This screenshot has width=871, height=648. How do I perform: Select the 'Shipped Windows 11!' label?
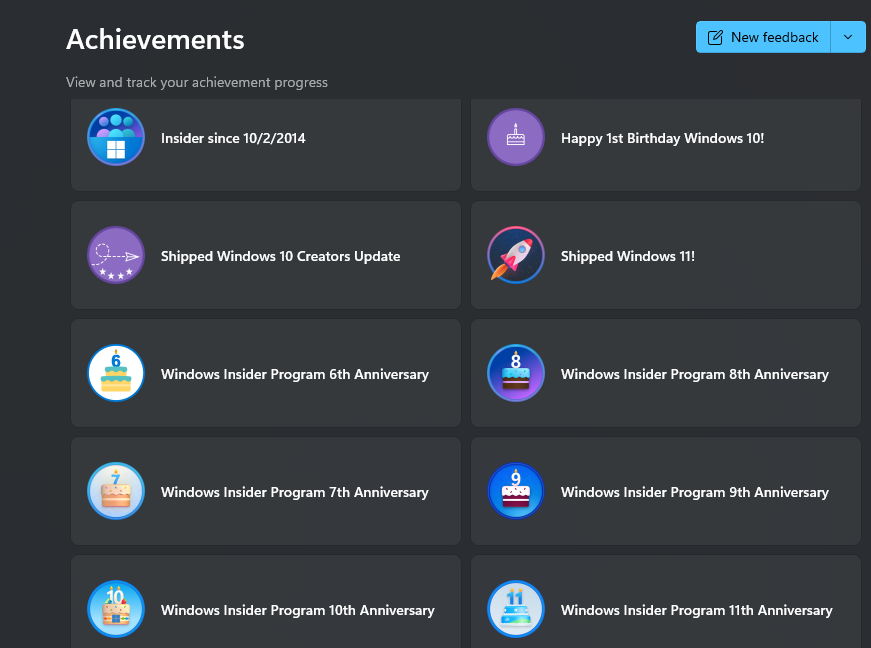click(x=628, y=257)
